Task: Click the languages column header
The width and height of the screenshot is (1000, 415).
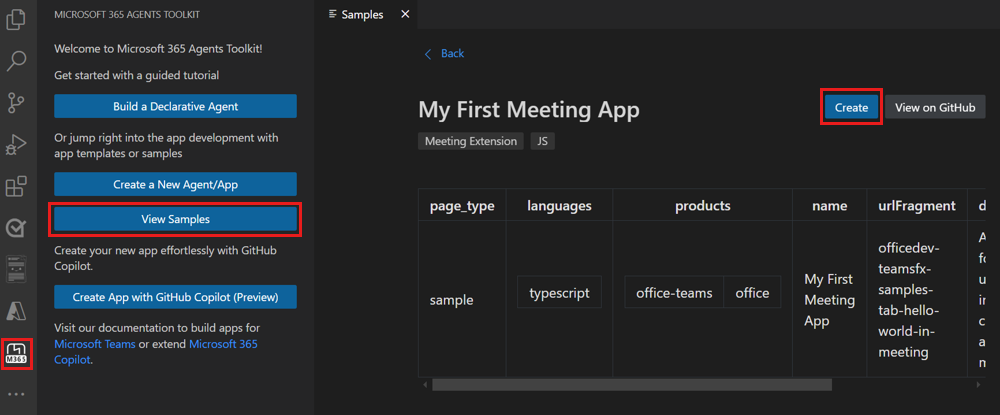Action: click(559, 205)
